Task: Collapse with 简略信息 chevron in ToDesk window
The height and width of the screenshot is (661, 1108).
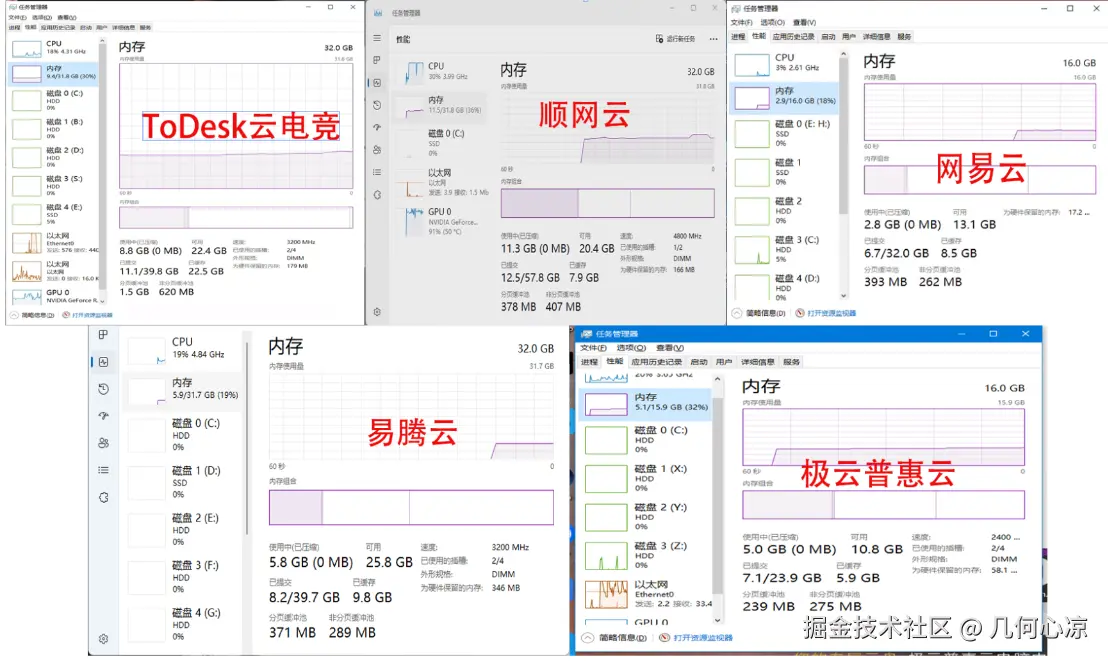Action: coord(13,315)
